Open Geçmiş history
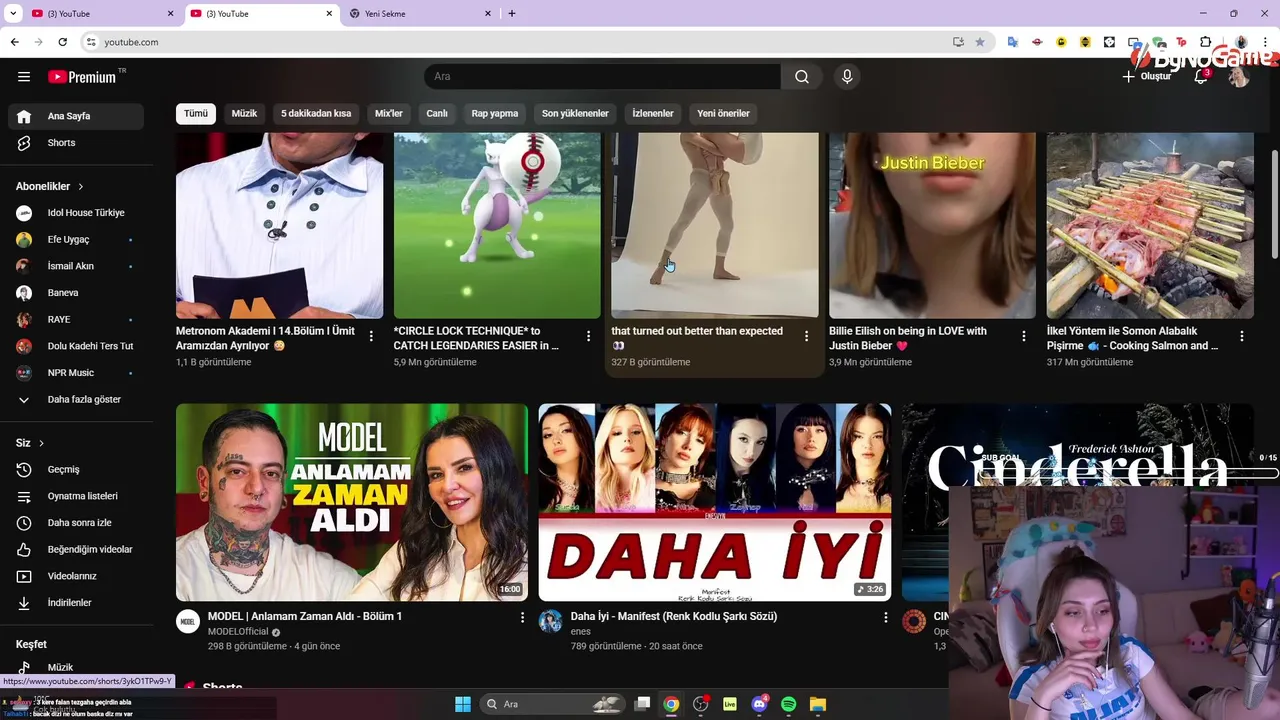This screenshot has height=720, width=1280. pyautogui.click(x=76, y=470)
